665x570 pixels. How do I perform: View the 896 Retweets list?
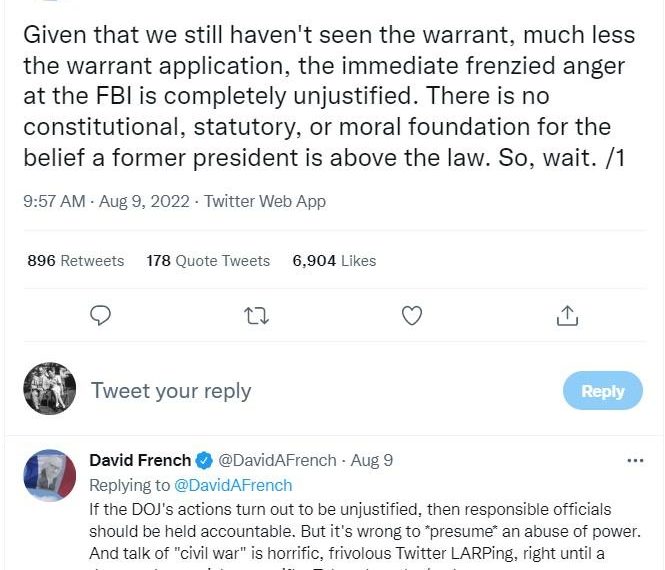tap(75, 260)
